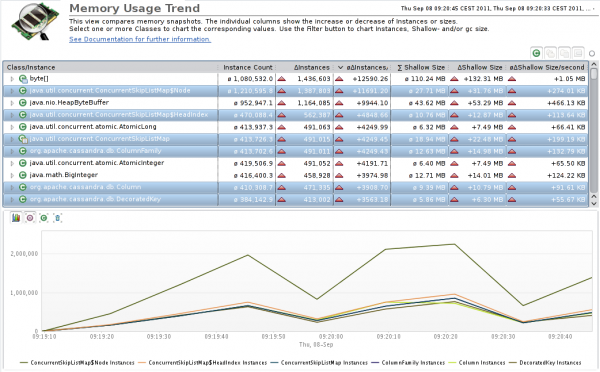The image size is (600, 372).
Task: Click the class icon beside AtomicInteger
Action: click(x=23, y=163)
